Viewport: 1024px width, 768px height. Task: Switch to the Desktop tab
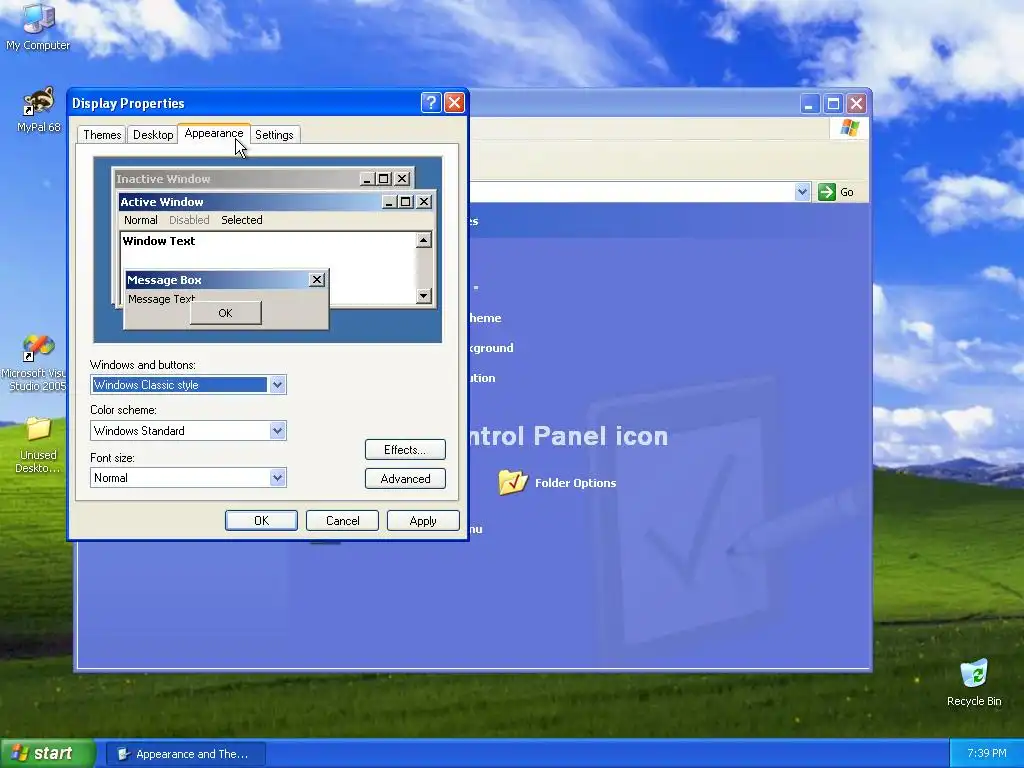point(153,135)
